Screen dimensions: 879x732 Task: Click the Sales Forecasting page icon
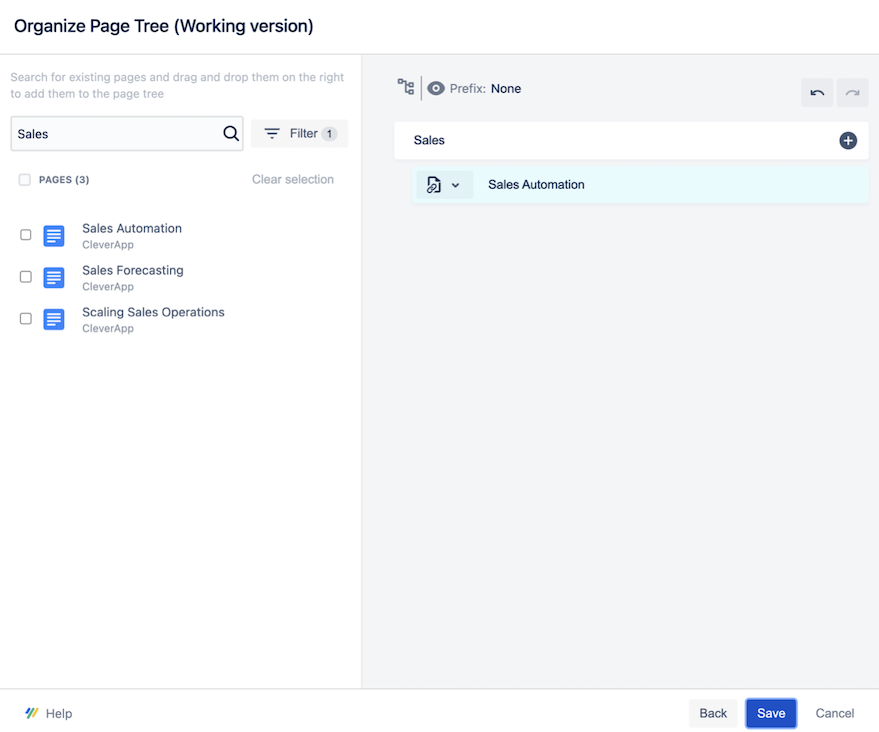[x=54, y=278]
